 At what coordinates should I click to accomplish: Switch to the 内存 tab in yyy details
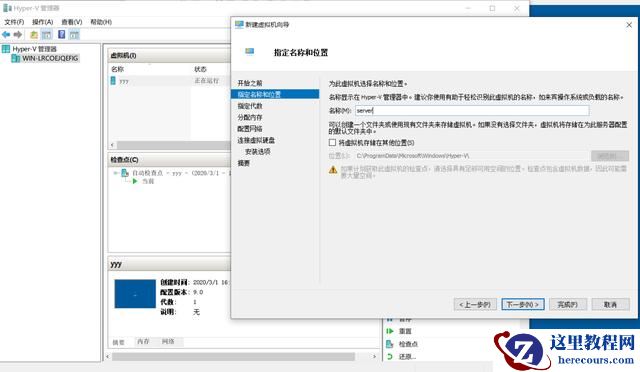143,342
